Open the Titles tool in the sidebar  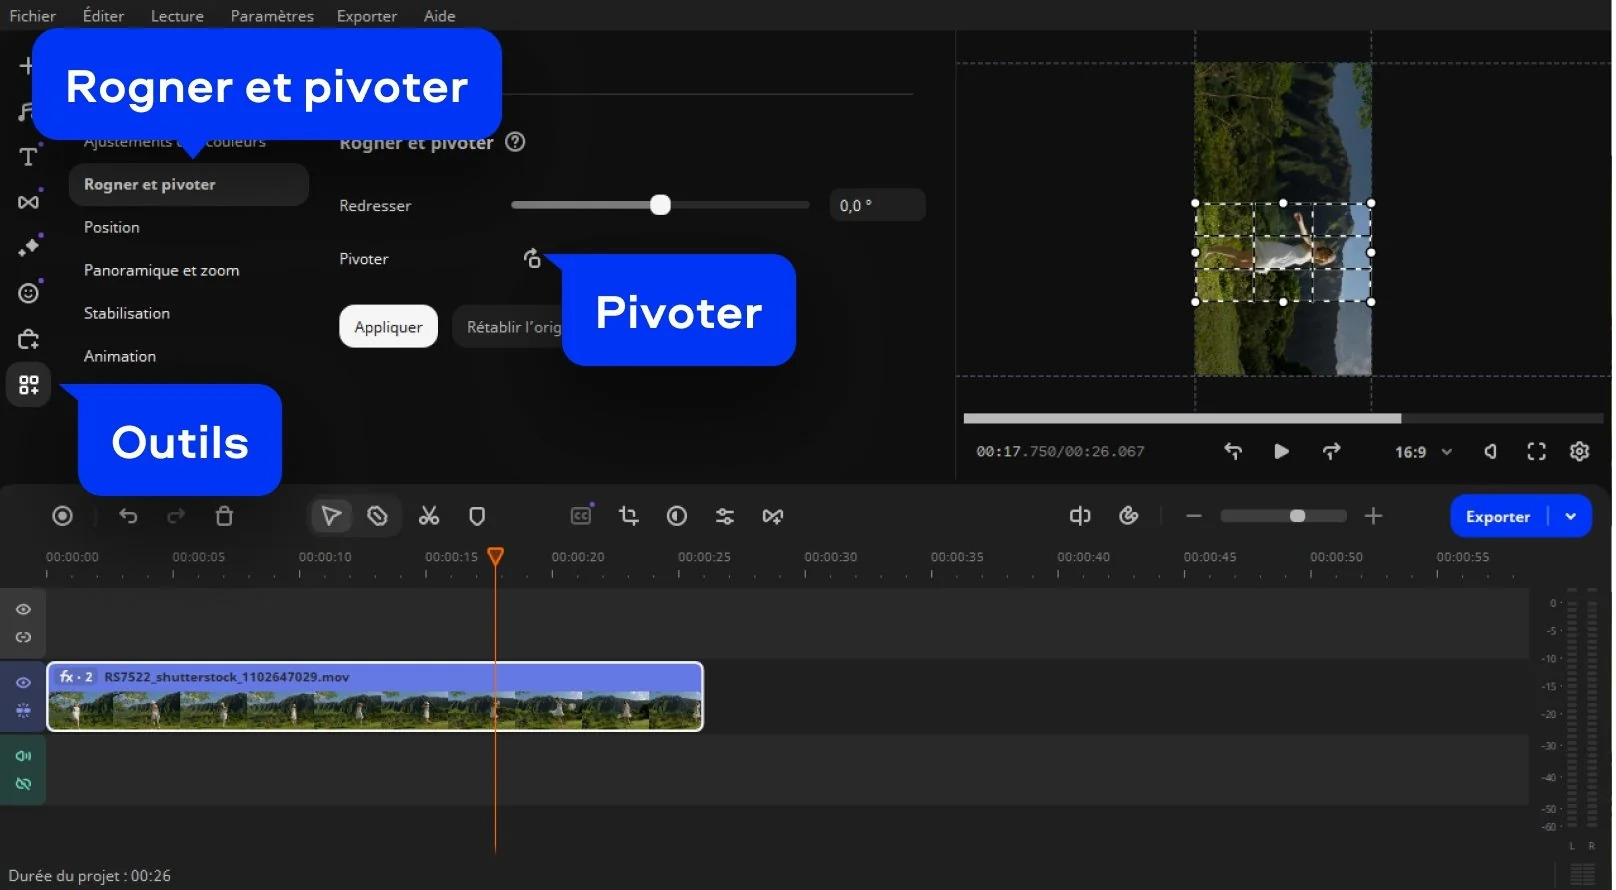28,157
